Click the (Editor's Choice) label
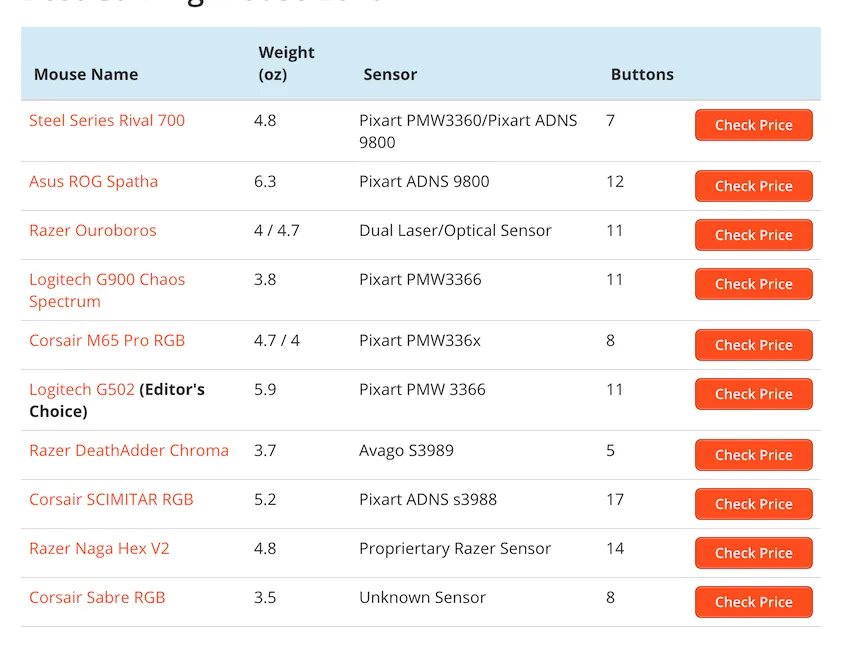The height and width of the screenshot is (656, 844). pos(117,400)
